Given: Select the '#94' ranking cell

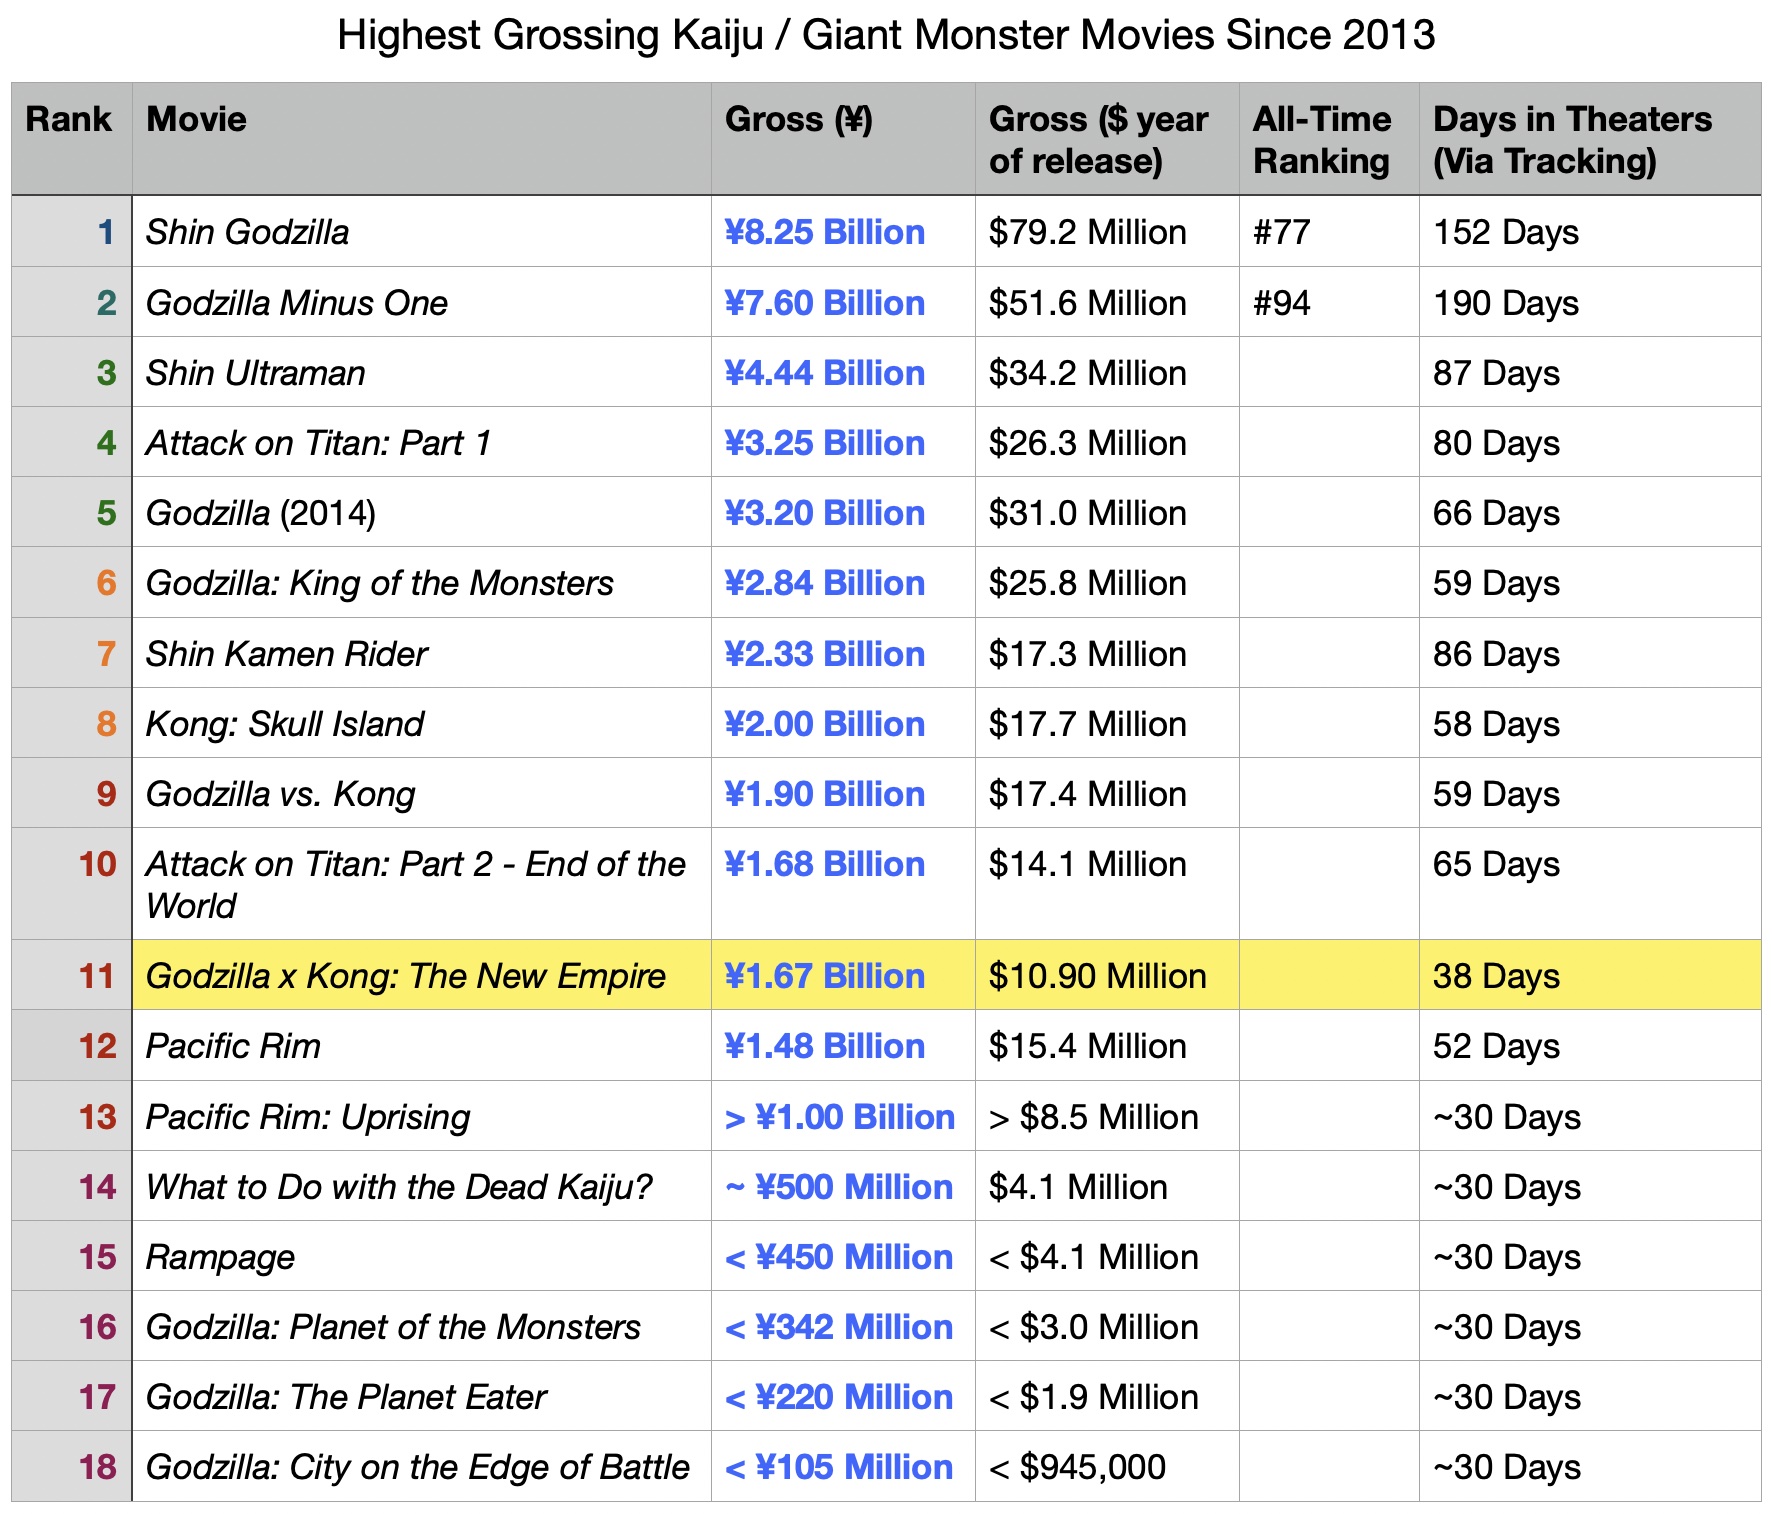Looking at the screenshot, I should point(1329,301).
